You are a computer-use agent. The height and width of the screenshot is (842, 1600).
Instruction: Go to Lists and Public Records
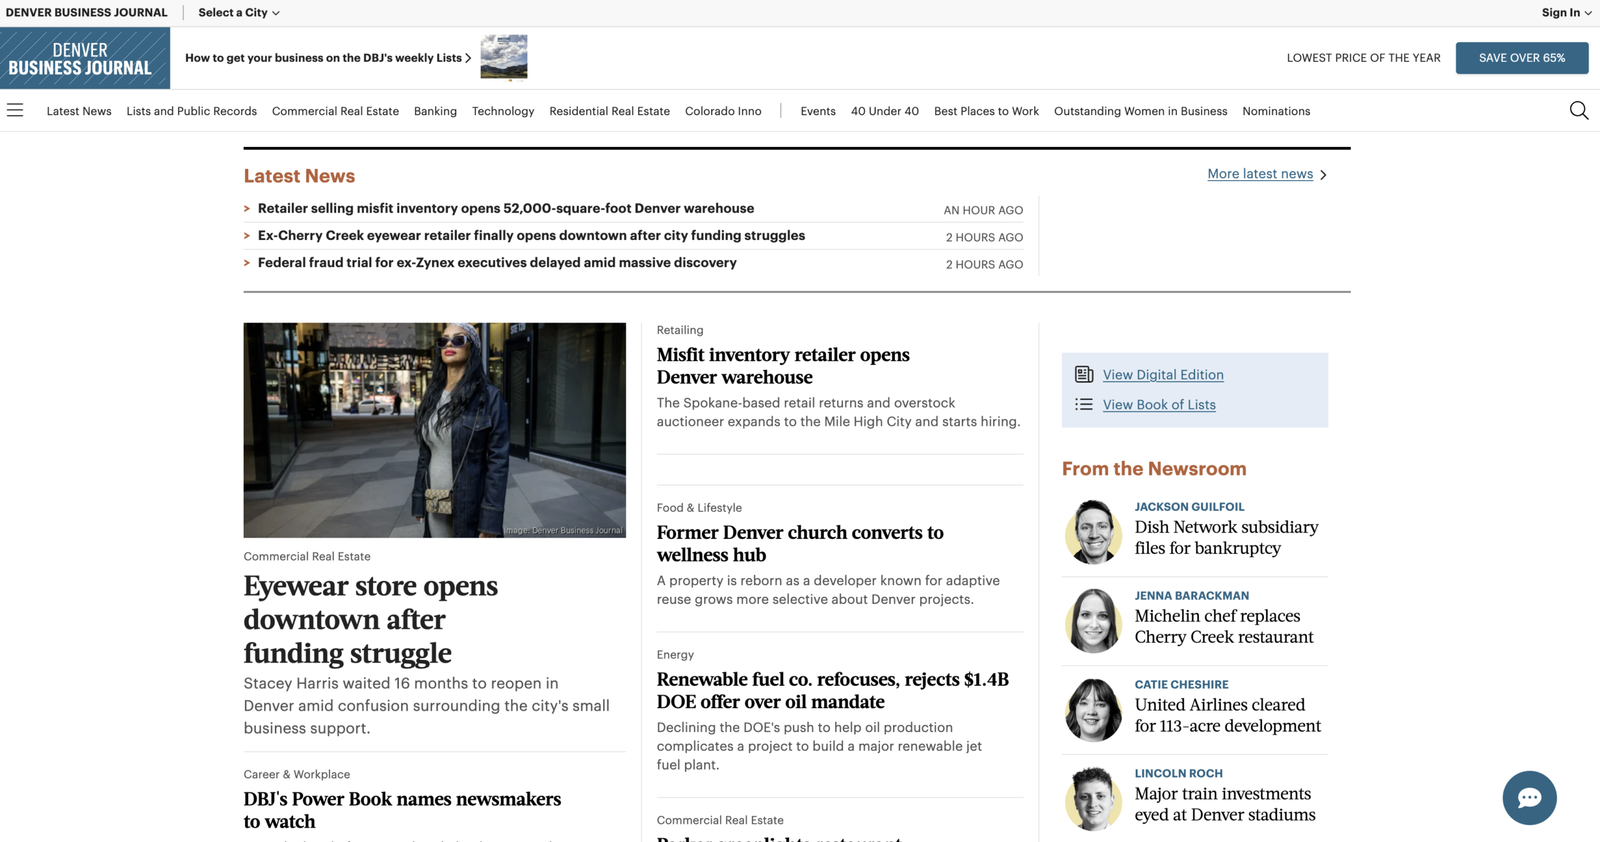tap(192, 111)
